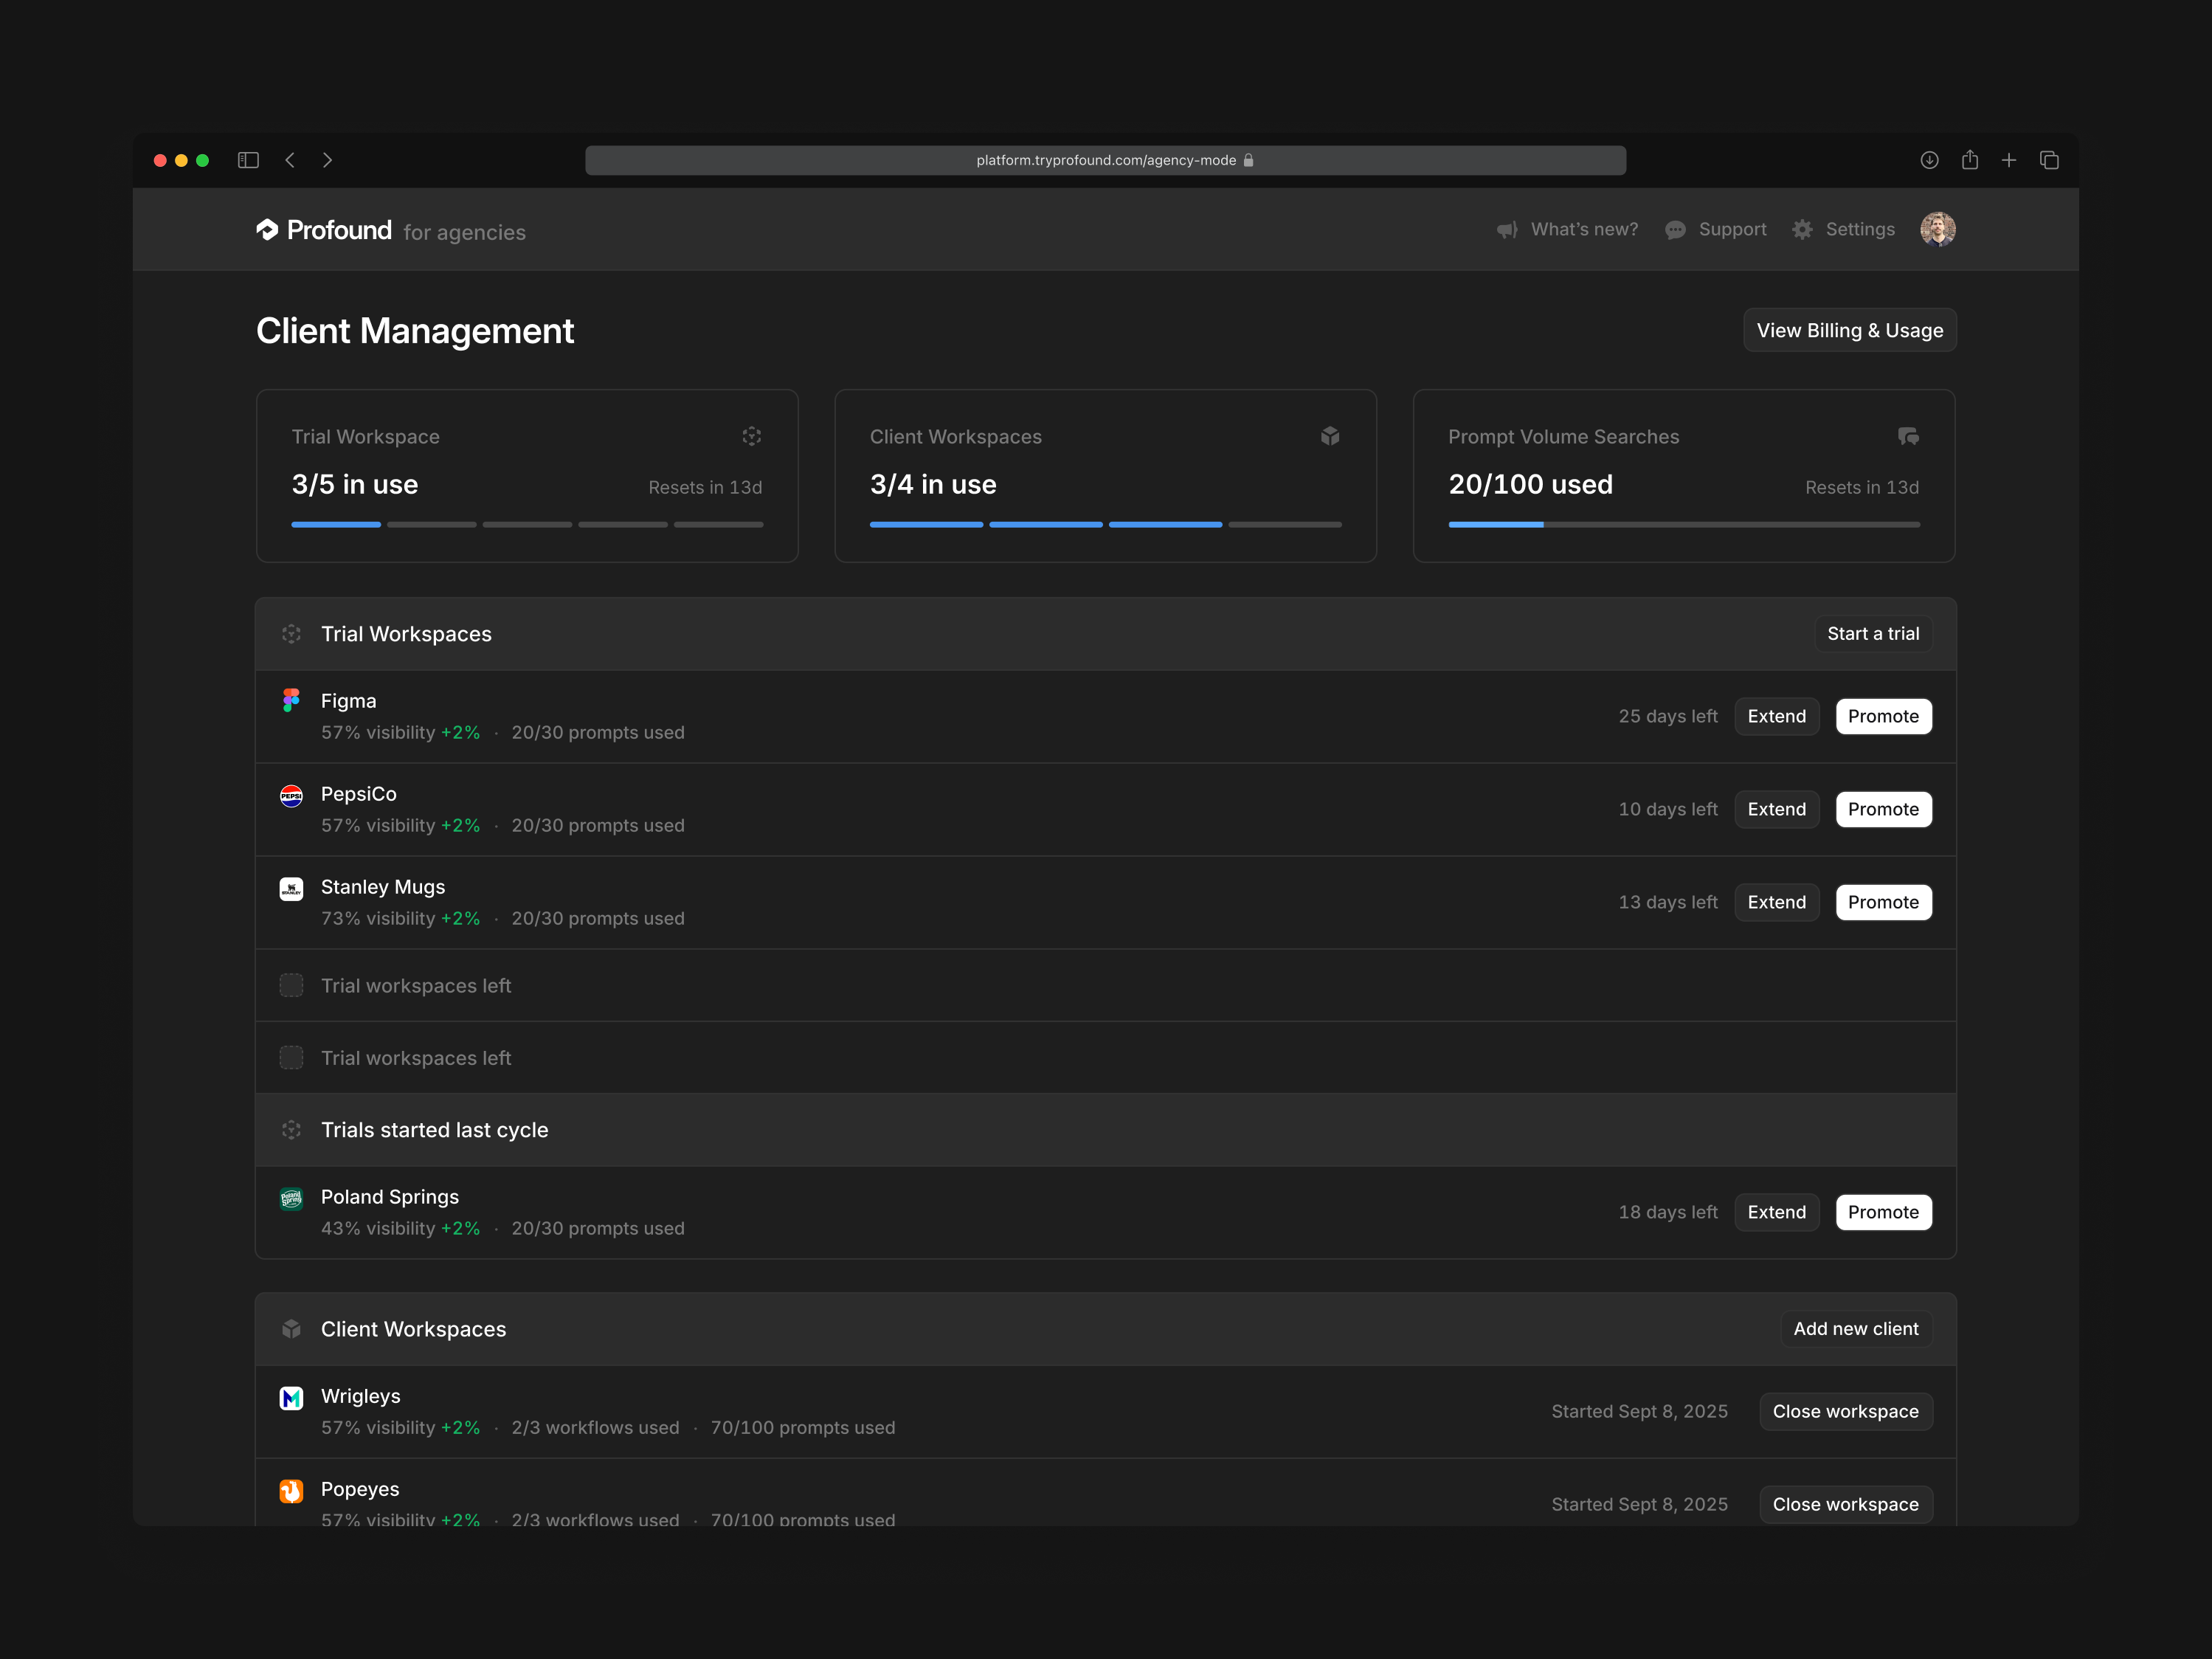Click View Billing & Usage button
Screen dimensions: 2212x1659
coord(1849,330)
